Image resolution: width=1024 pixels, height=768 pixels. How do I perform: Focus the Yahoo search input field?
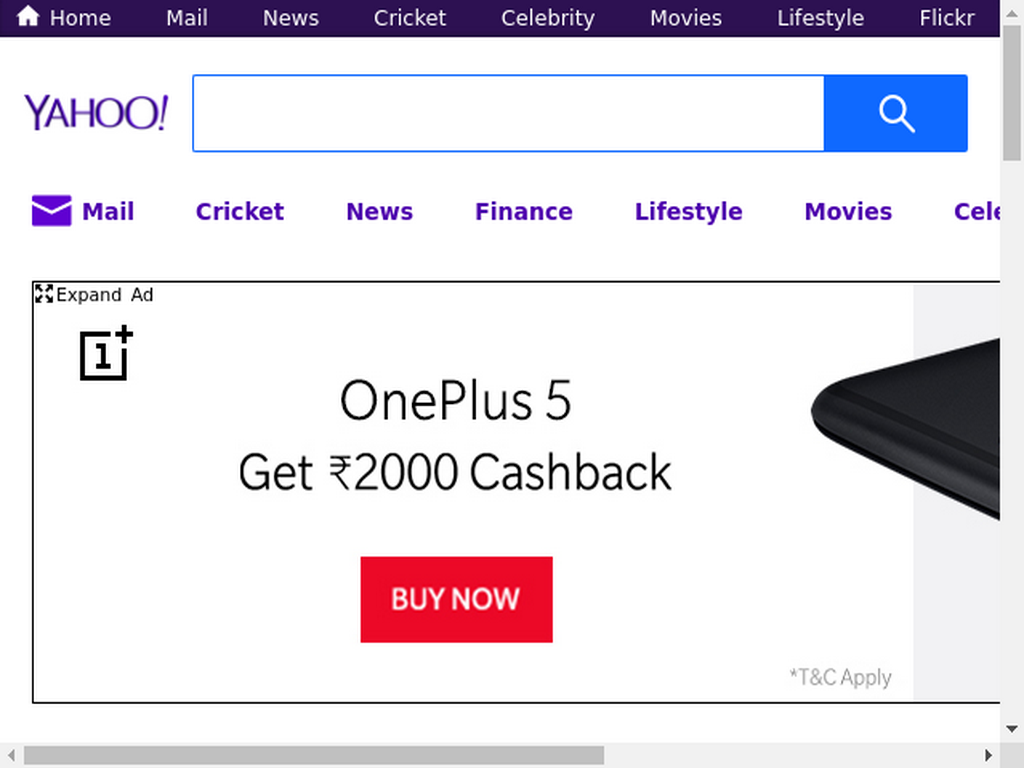pyautogui.click(x=509, y=113)
